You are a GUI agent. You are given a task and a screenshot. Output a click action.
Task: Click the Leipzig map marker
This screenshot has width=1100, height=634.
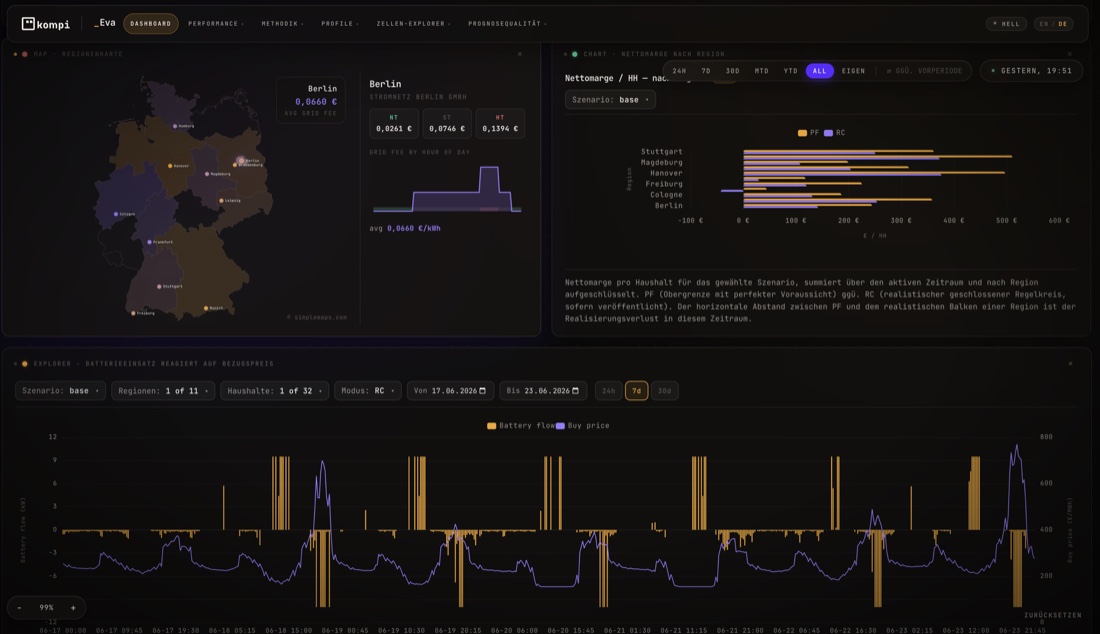click(x=222, y=201)
